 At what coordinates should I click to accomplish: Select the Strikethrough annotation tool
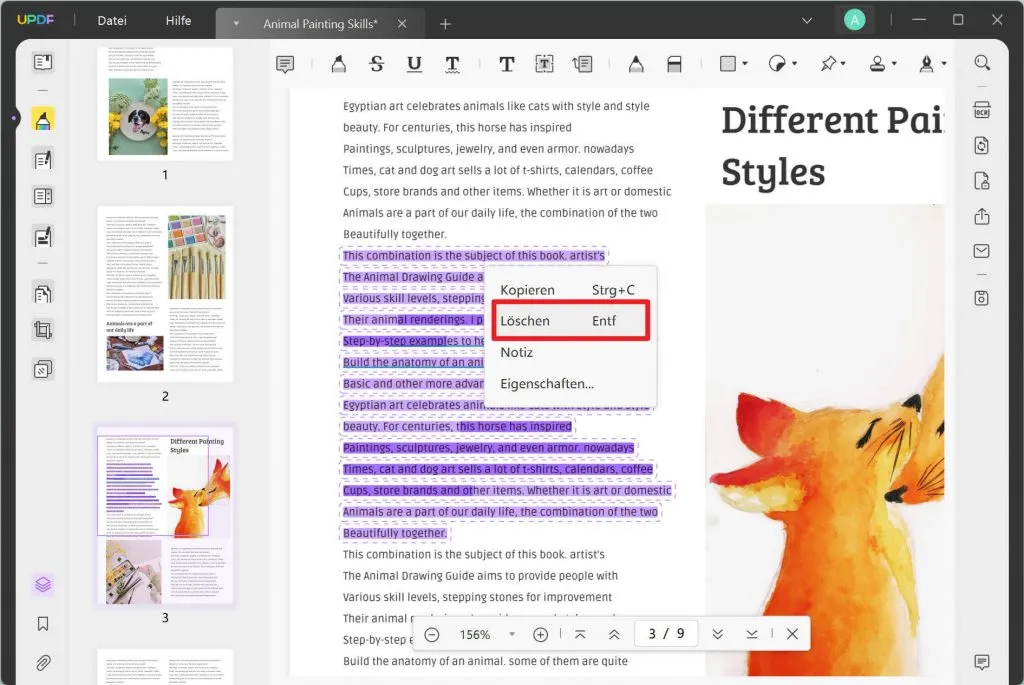pyautogui.click(x=377, y=63)
